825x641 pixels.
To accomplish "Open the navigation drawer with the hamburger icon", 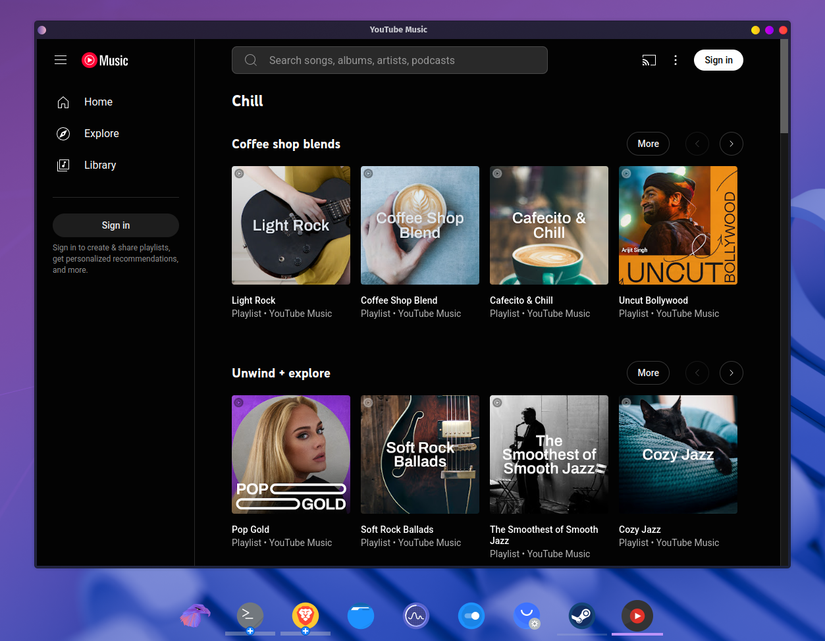I will click(60, 60).
